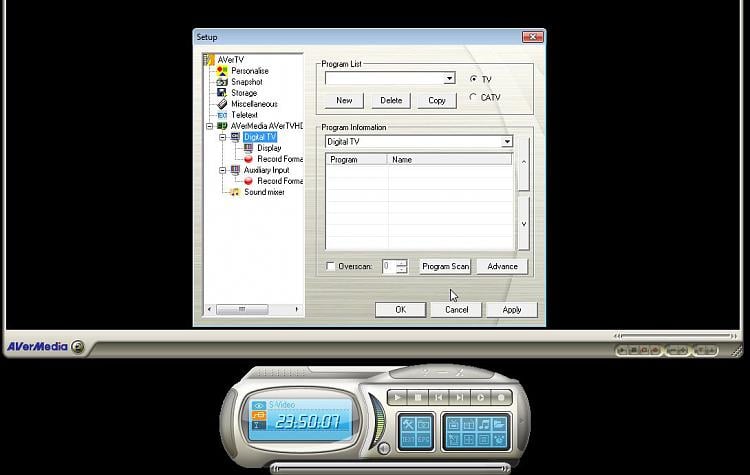Click the eye icon on the LCD display
This screenshot has width=750, height=475.
[259, 406]
